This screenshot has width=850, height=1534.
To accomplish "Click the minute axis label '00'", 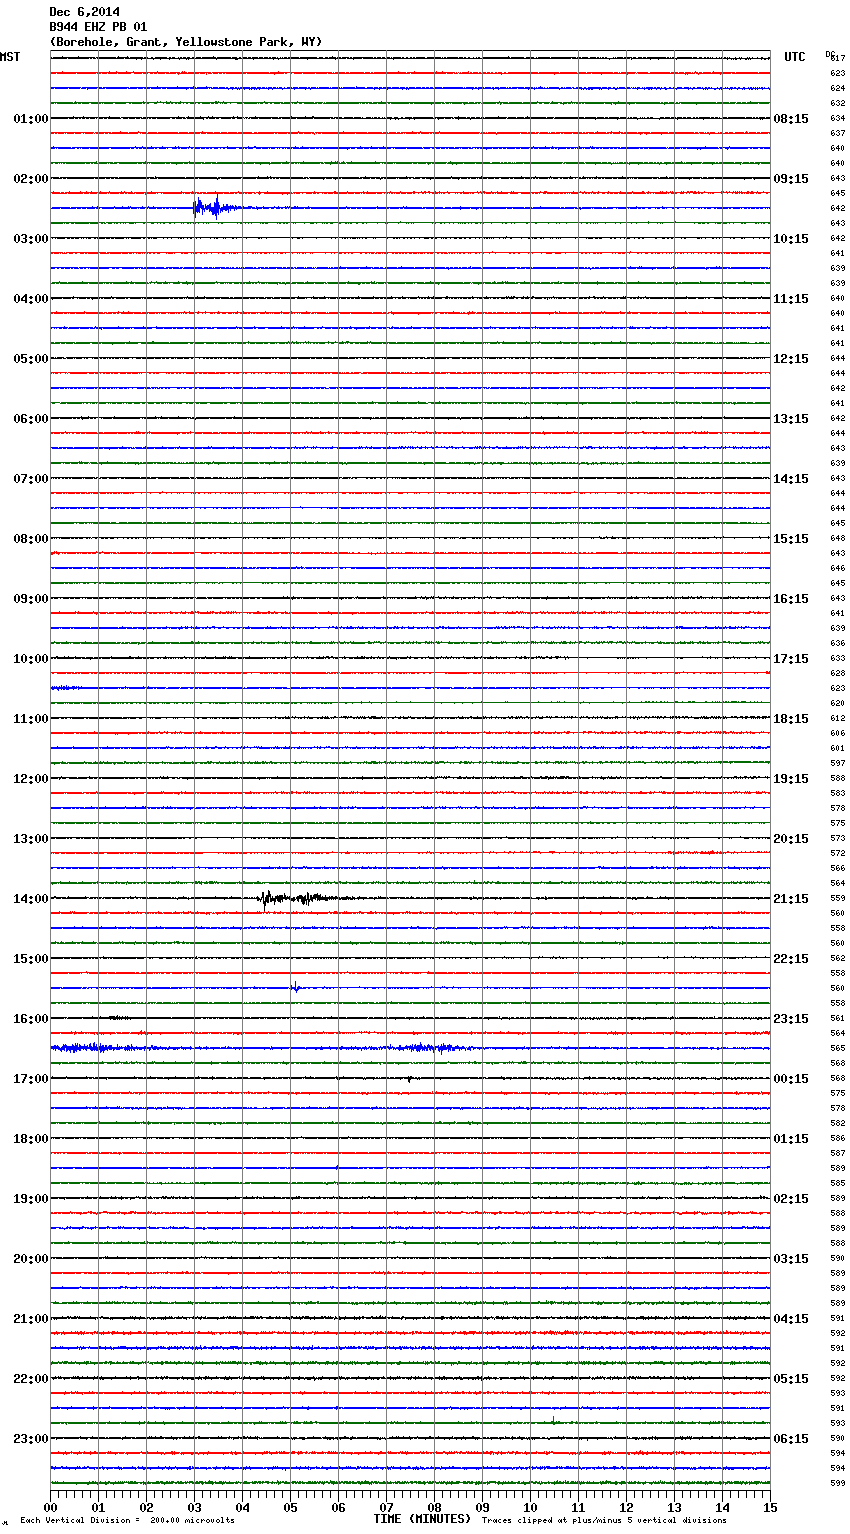I will click(50, 1507).
